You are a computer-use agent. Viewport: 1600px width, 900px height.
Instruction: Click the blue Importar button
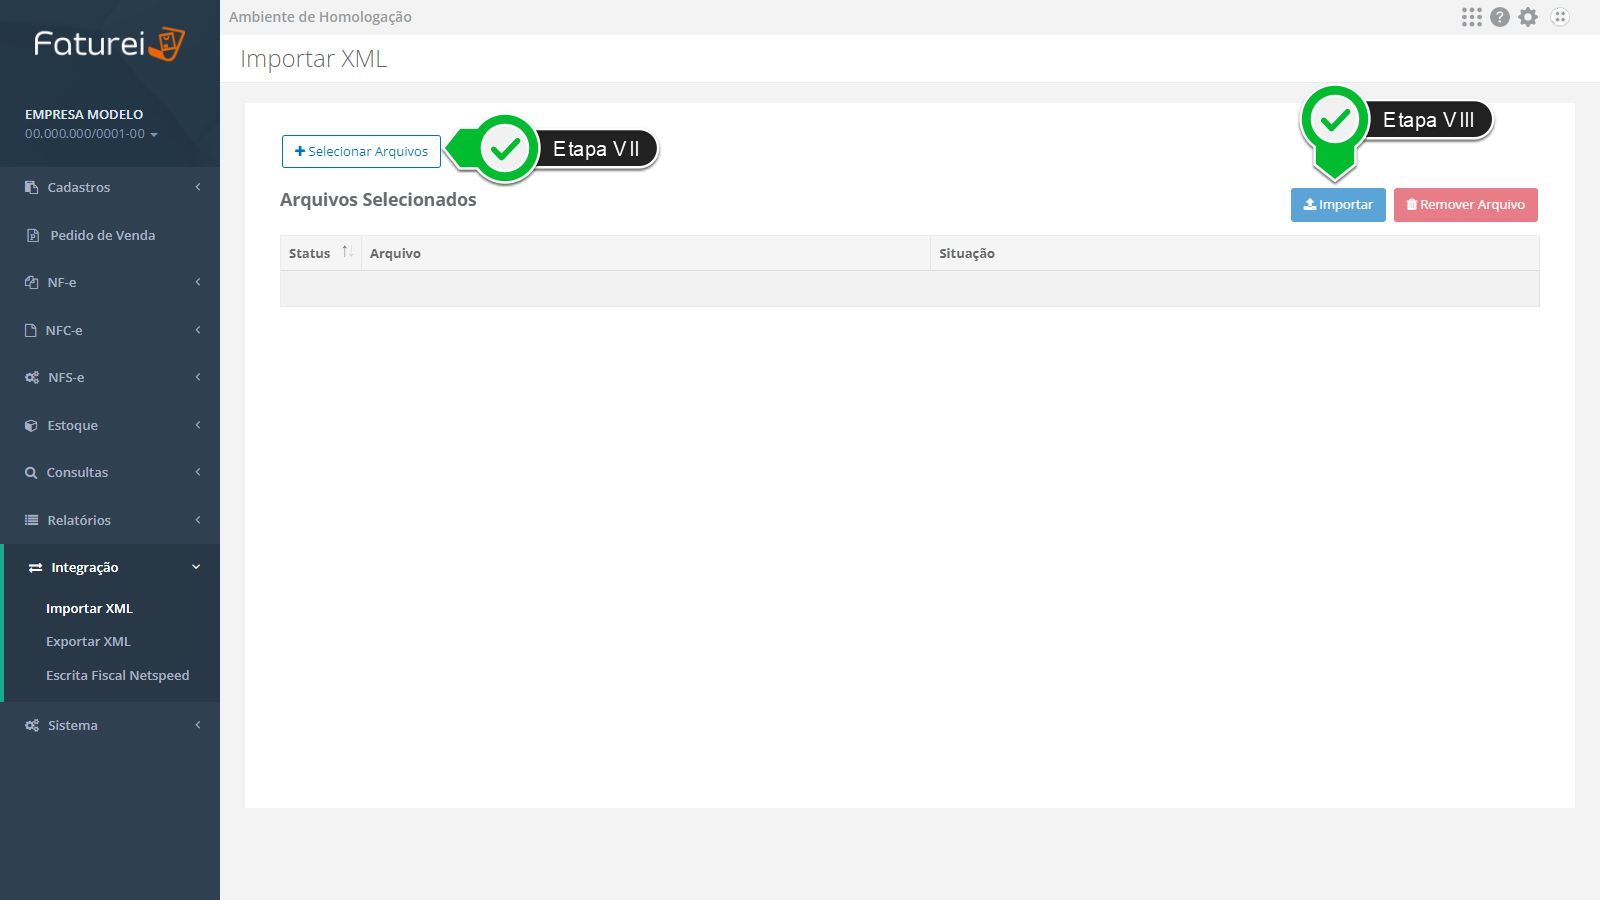pyautogui.click(x=1338, y=205)
